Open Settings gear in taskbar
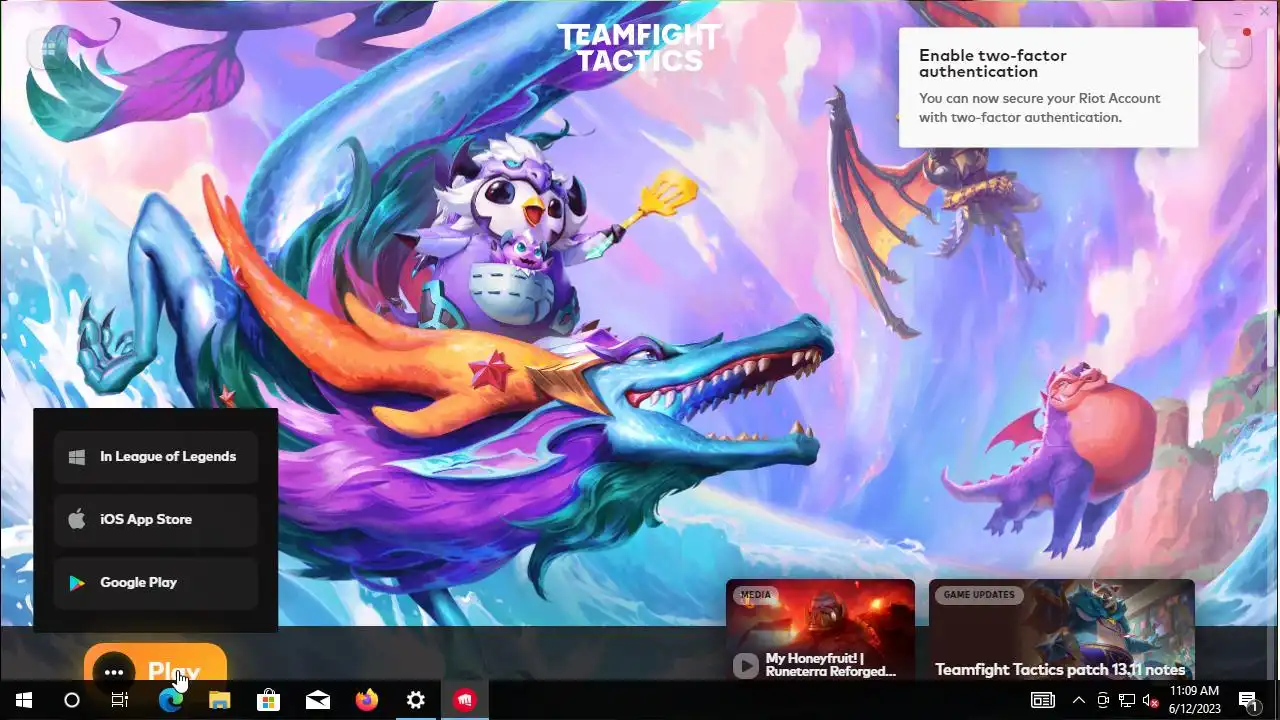The width and height of the screenshot is (1280, 720). click(x=416, y=700)
